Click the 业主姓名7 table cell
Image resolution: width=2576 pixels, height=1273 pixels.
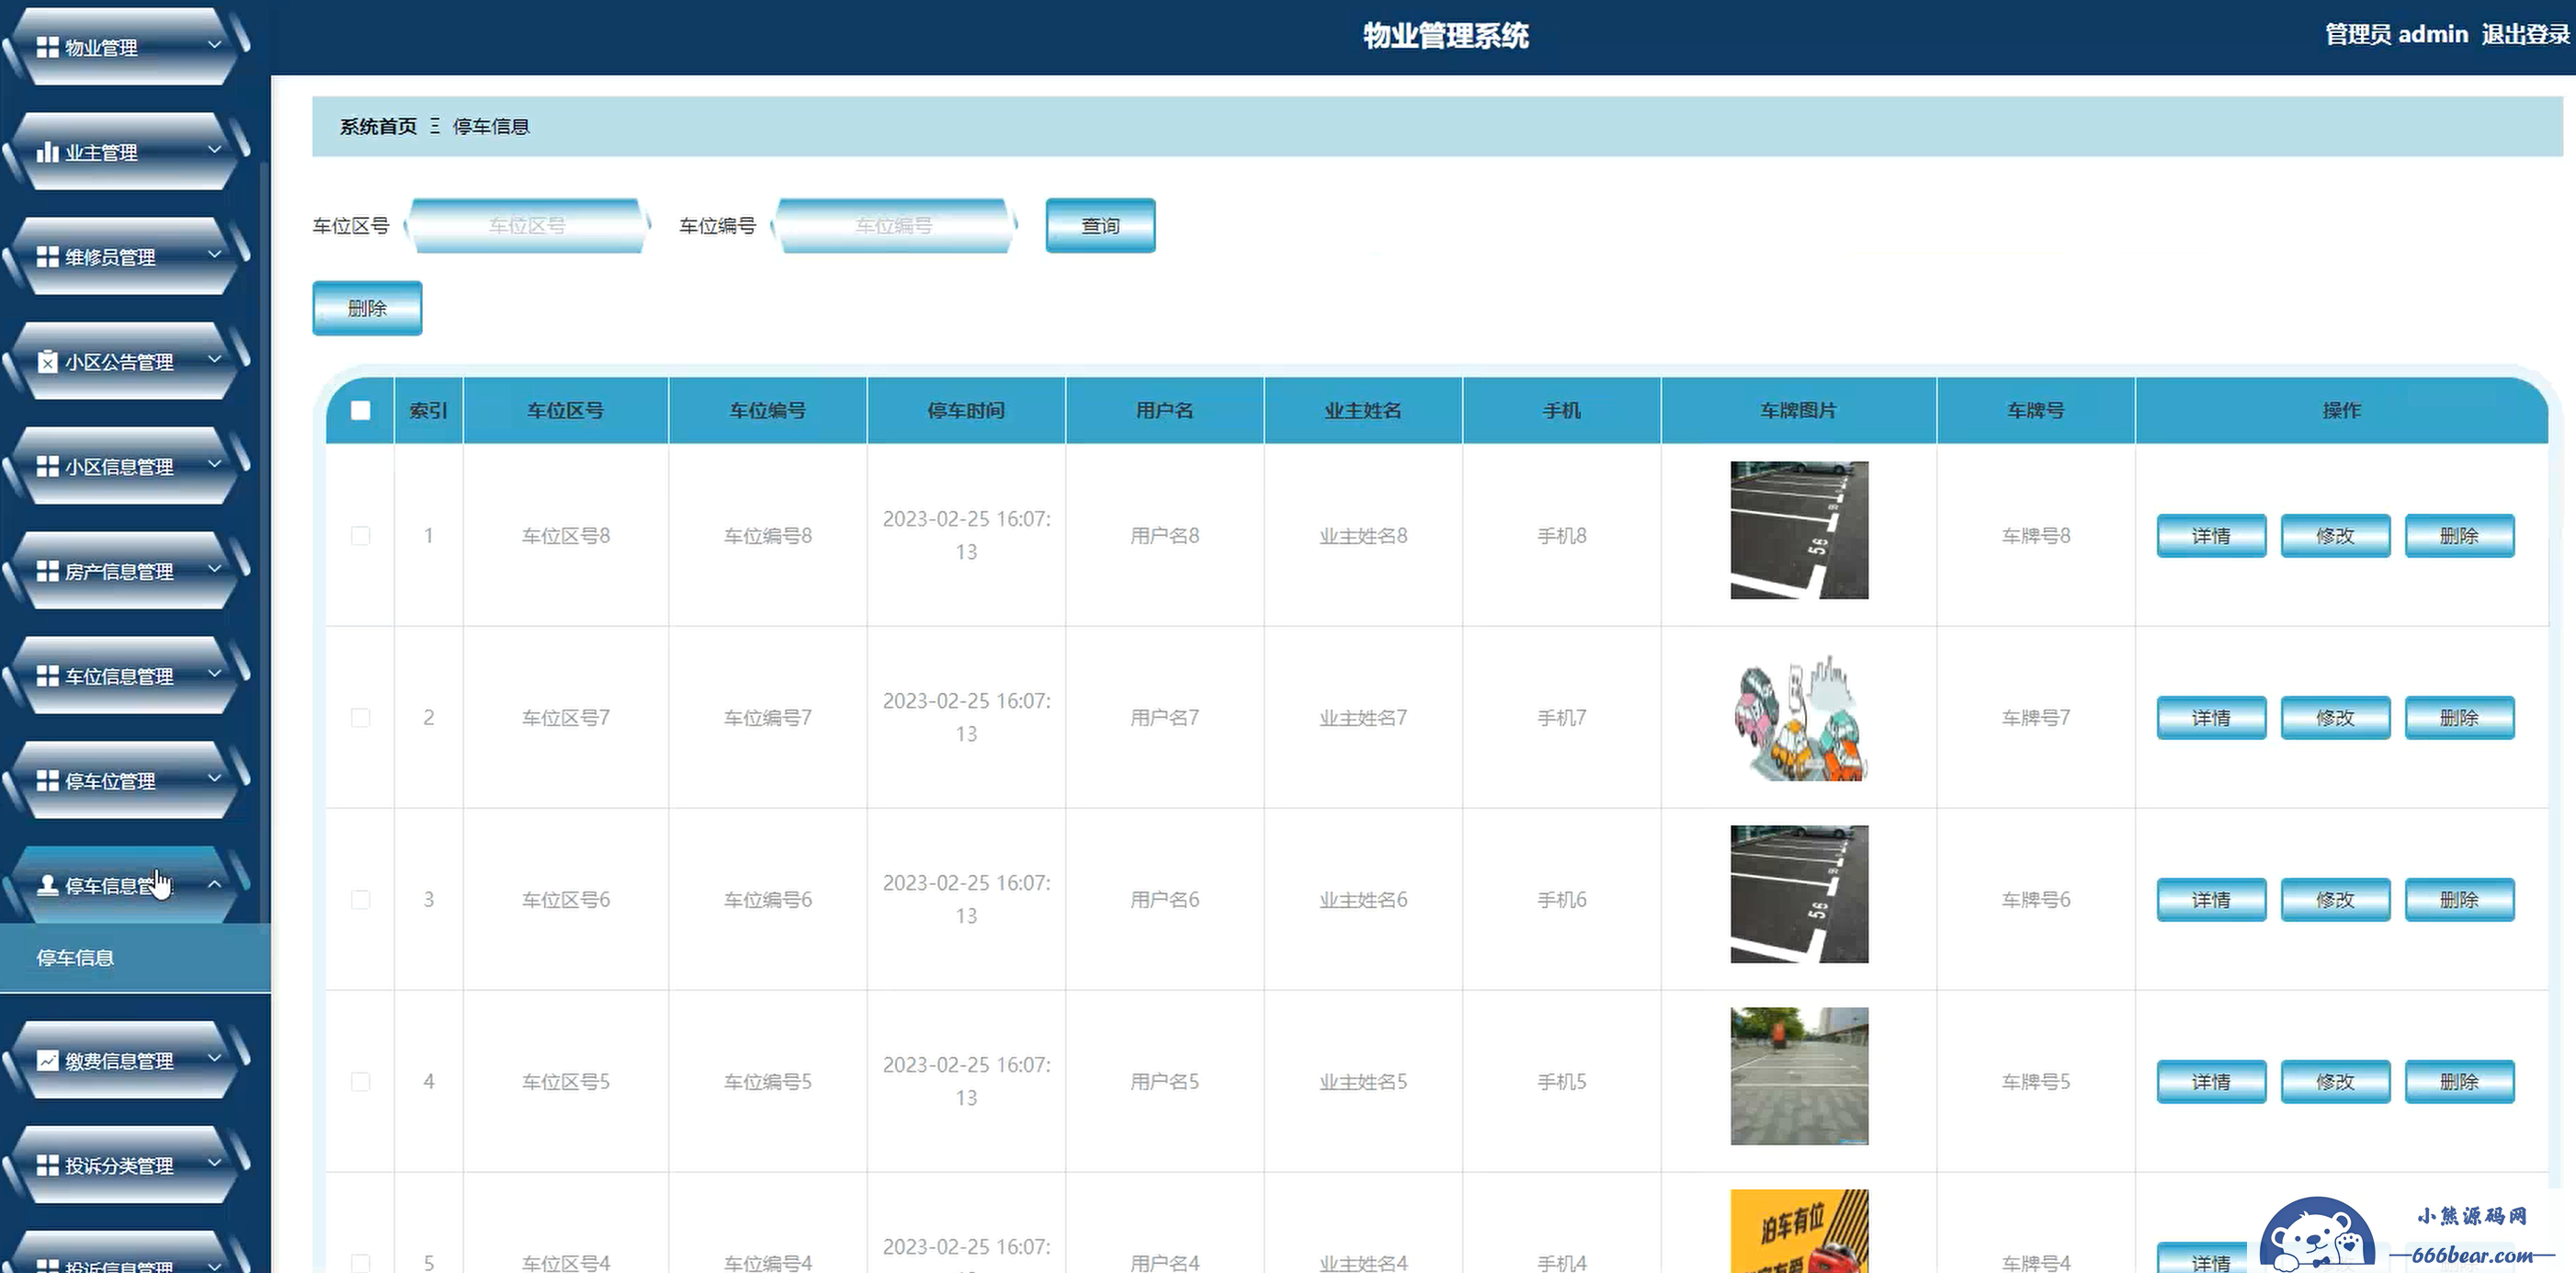point(1363,718)
